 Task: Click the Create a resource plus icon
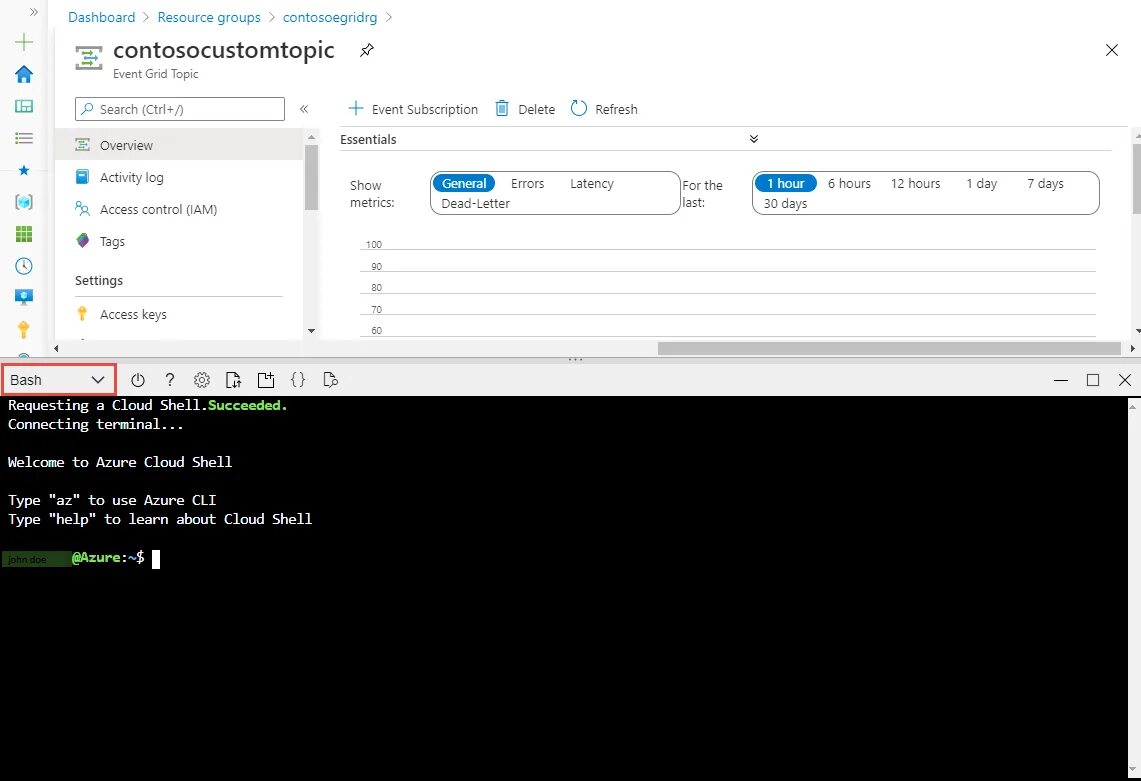[x=24, y=41]
